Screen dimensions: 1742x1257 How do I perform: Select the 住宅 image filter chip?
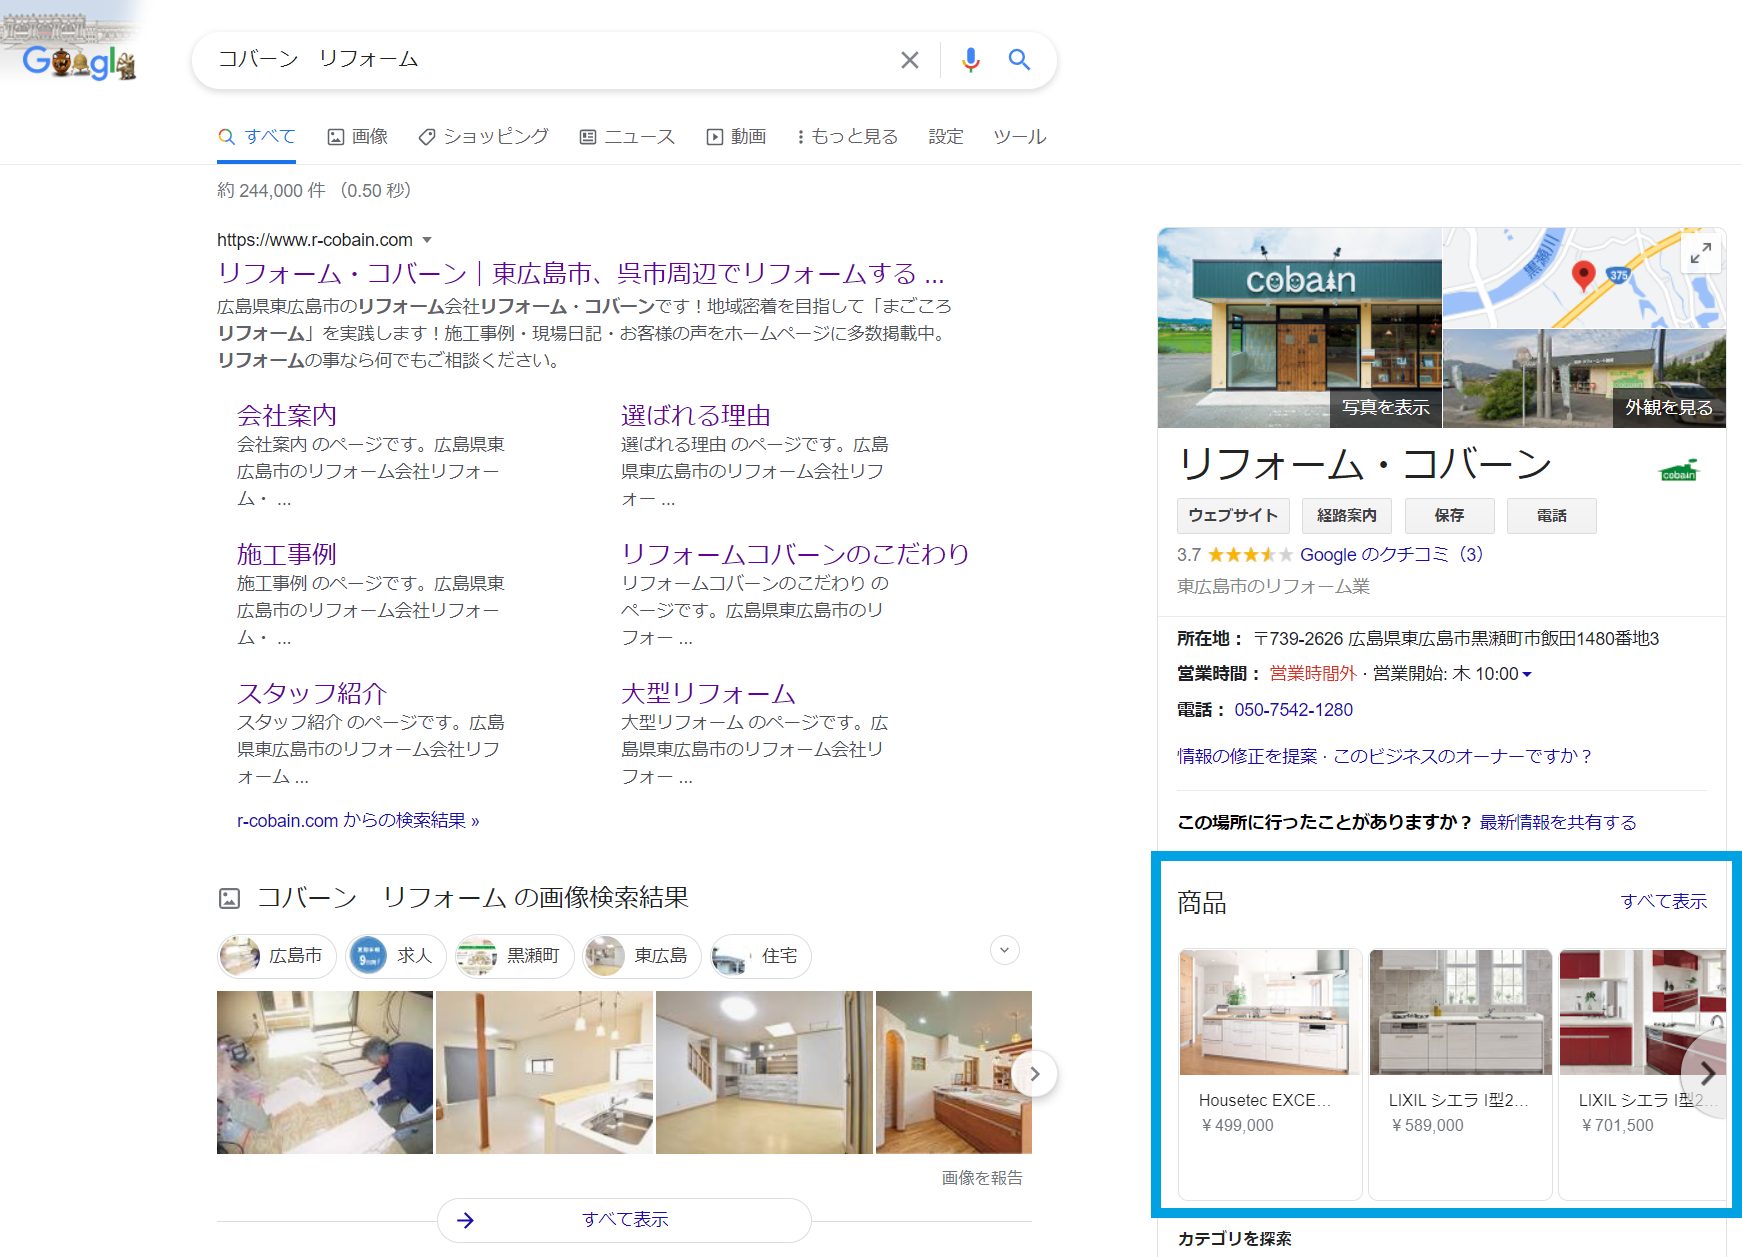point(760,956)
